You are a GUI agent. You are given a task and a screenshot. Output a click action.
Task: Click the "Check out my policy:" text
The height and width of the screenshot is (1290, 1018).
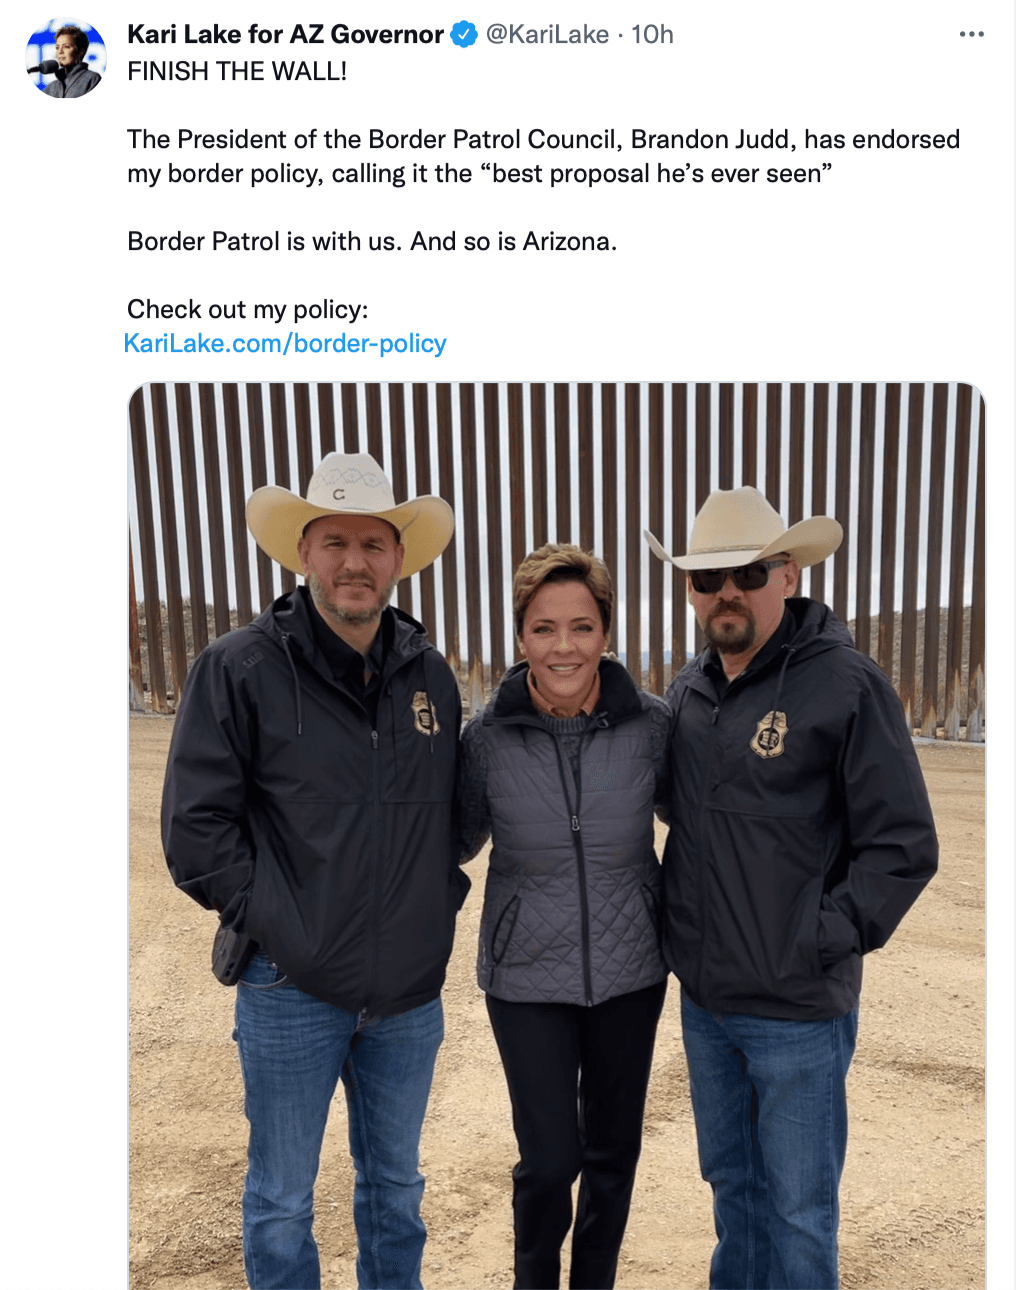click(x=247, y=309)
